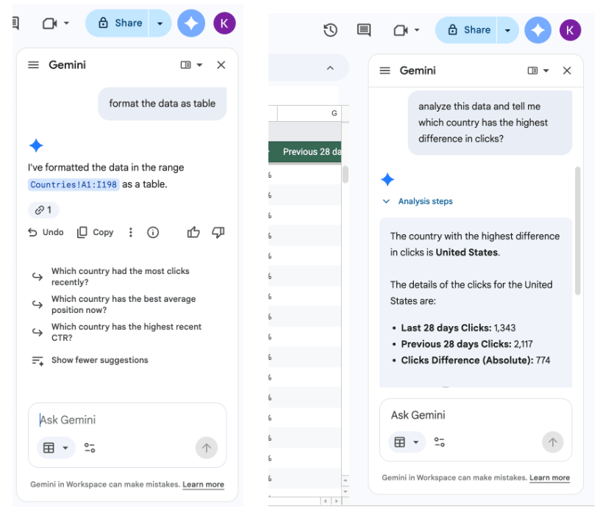This screenshot has height=523, width=600.
Task: Open table source selector in right panel
Action: click(x=407, y=442)
